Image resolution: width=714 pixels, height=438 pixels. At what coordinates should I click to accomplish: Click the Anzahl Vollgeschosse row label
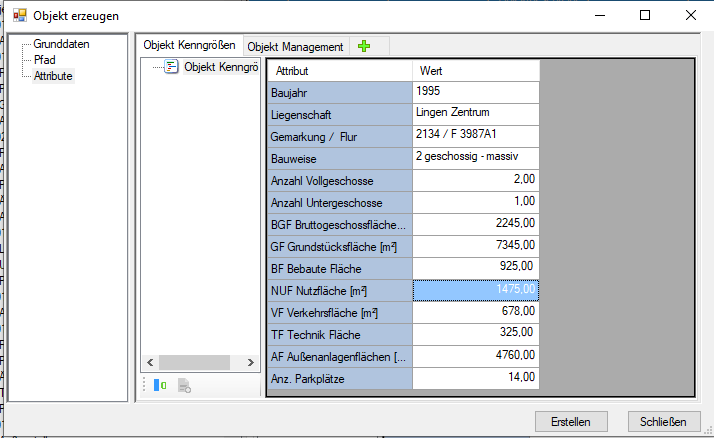coord(340,181)
